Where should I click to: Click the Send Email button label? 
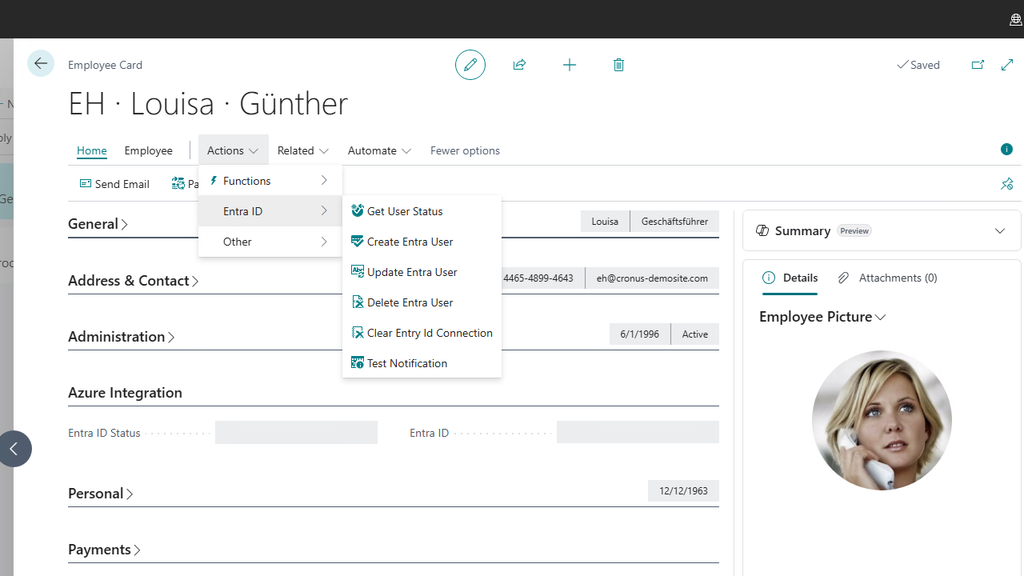point(122,184)
